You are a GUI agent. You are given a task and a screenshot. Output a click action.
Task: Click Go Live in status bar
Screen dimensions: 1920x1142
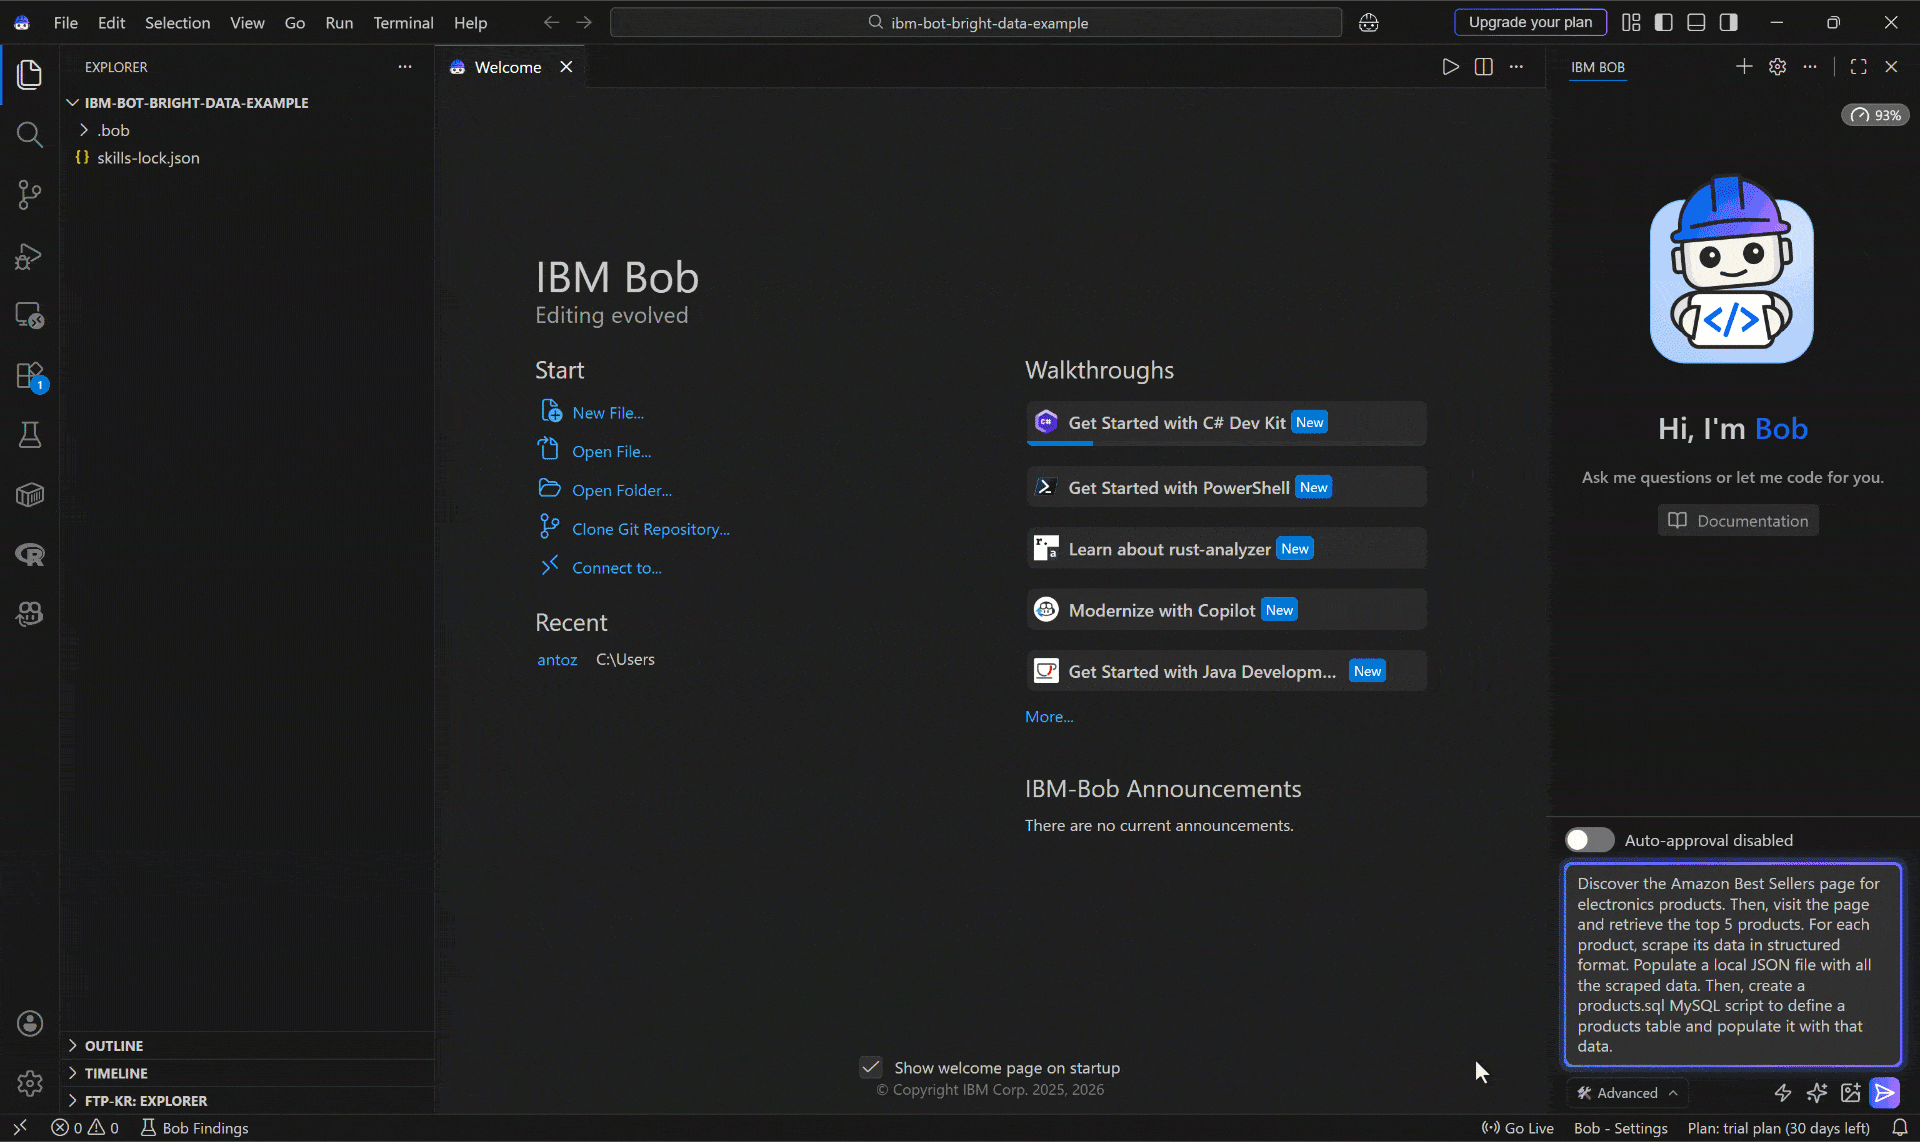[x=1518, y=1128]
